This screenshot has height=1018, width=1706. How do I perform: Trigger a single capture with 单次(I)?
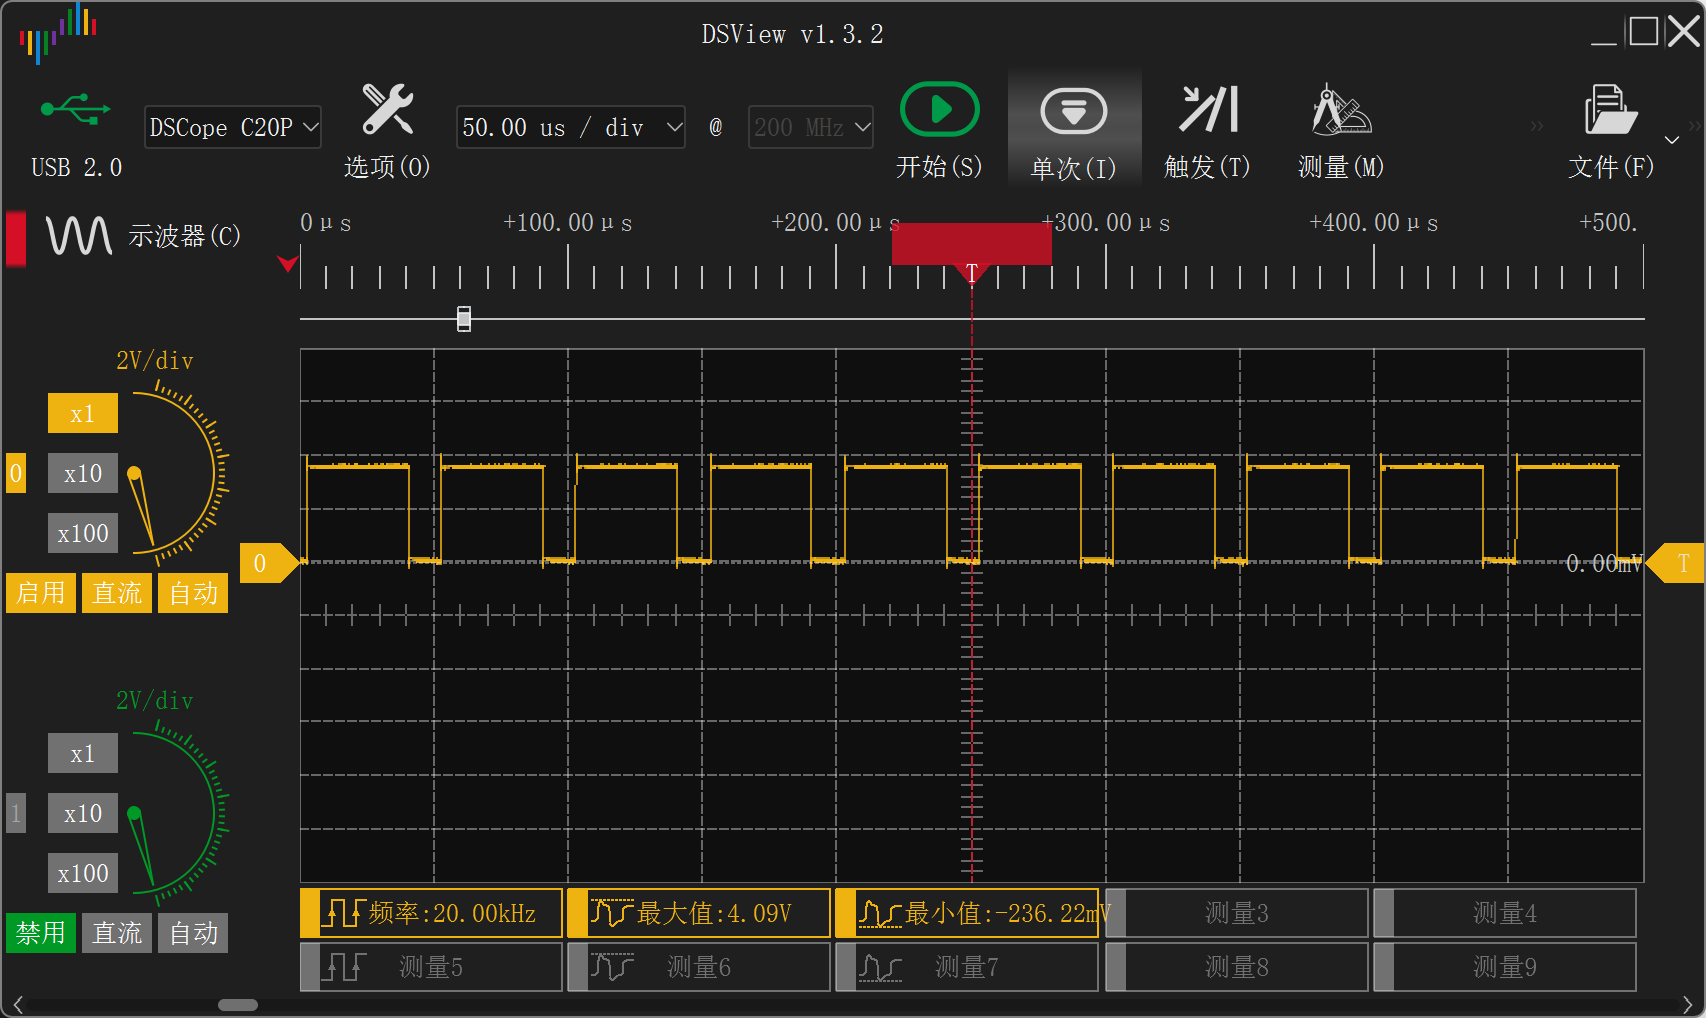(x=1074, y=111)
